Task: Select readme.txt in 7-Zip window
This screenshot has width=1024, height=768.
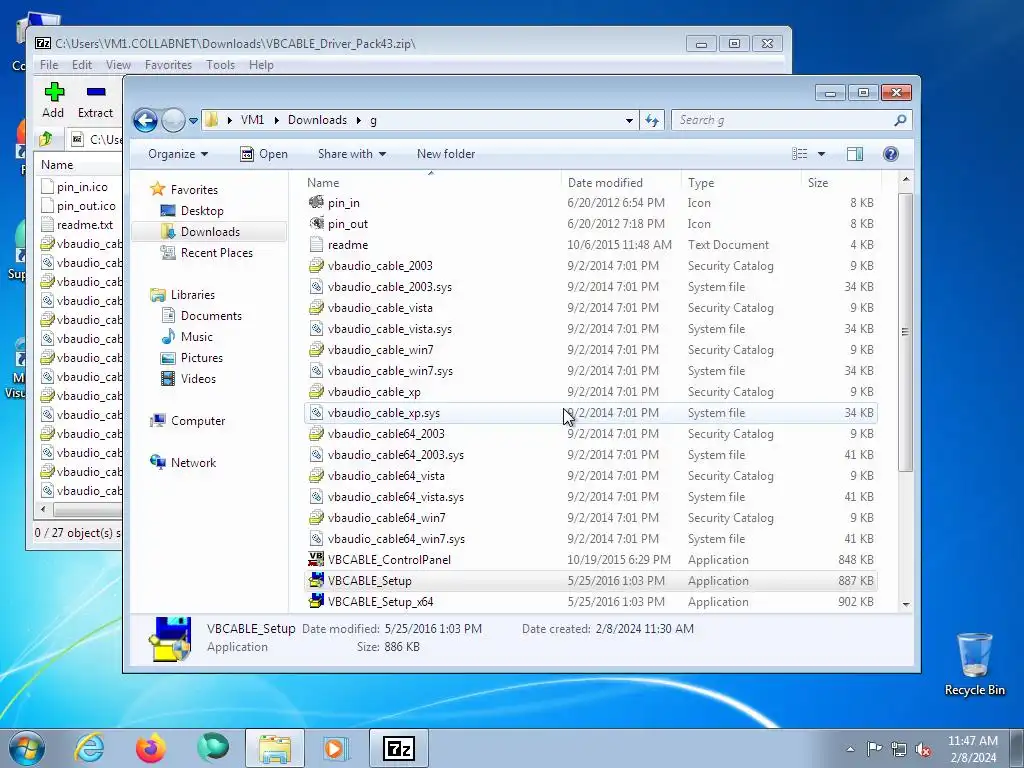Action: 77,225
